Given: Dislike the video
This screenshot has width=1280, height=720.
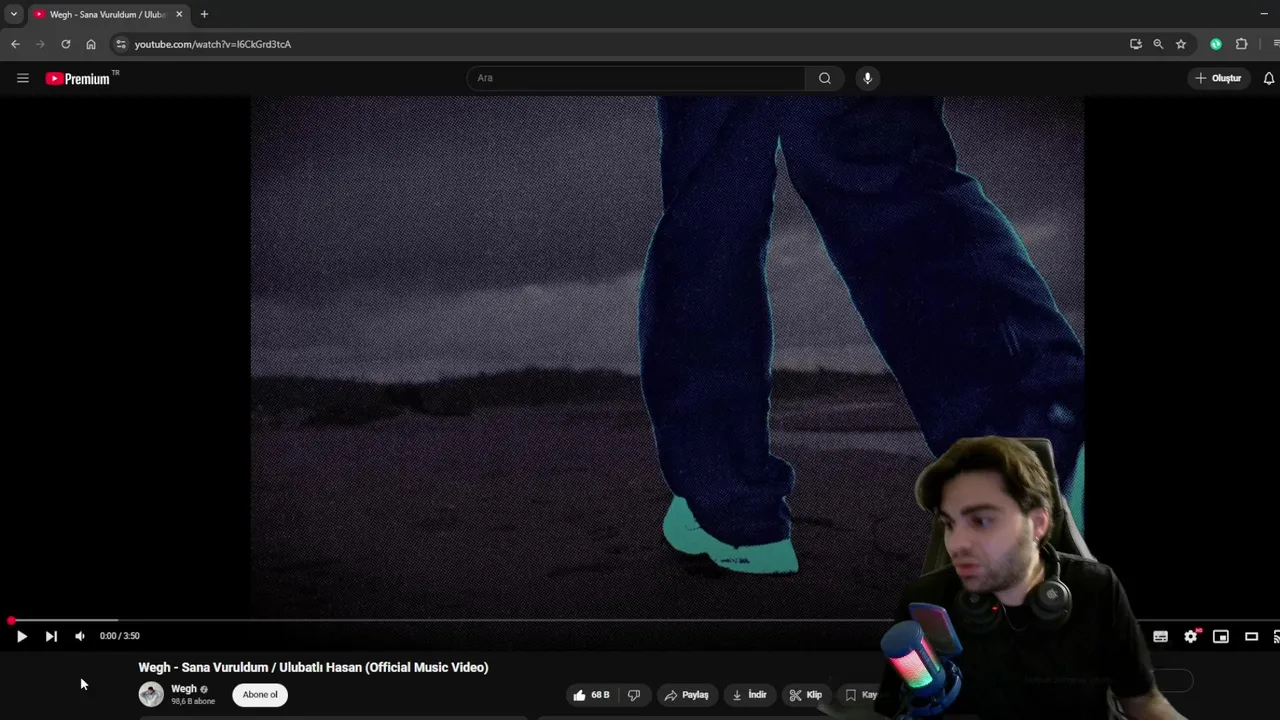Looking at the screenshot, I should 634,695.
